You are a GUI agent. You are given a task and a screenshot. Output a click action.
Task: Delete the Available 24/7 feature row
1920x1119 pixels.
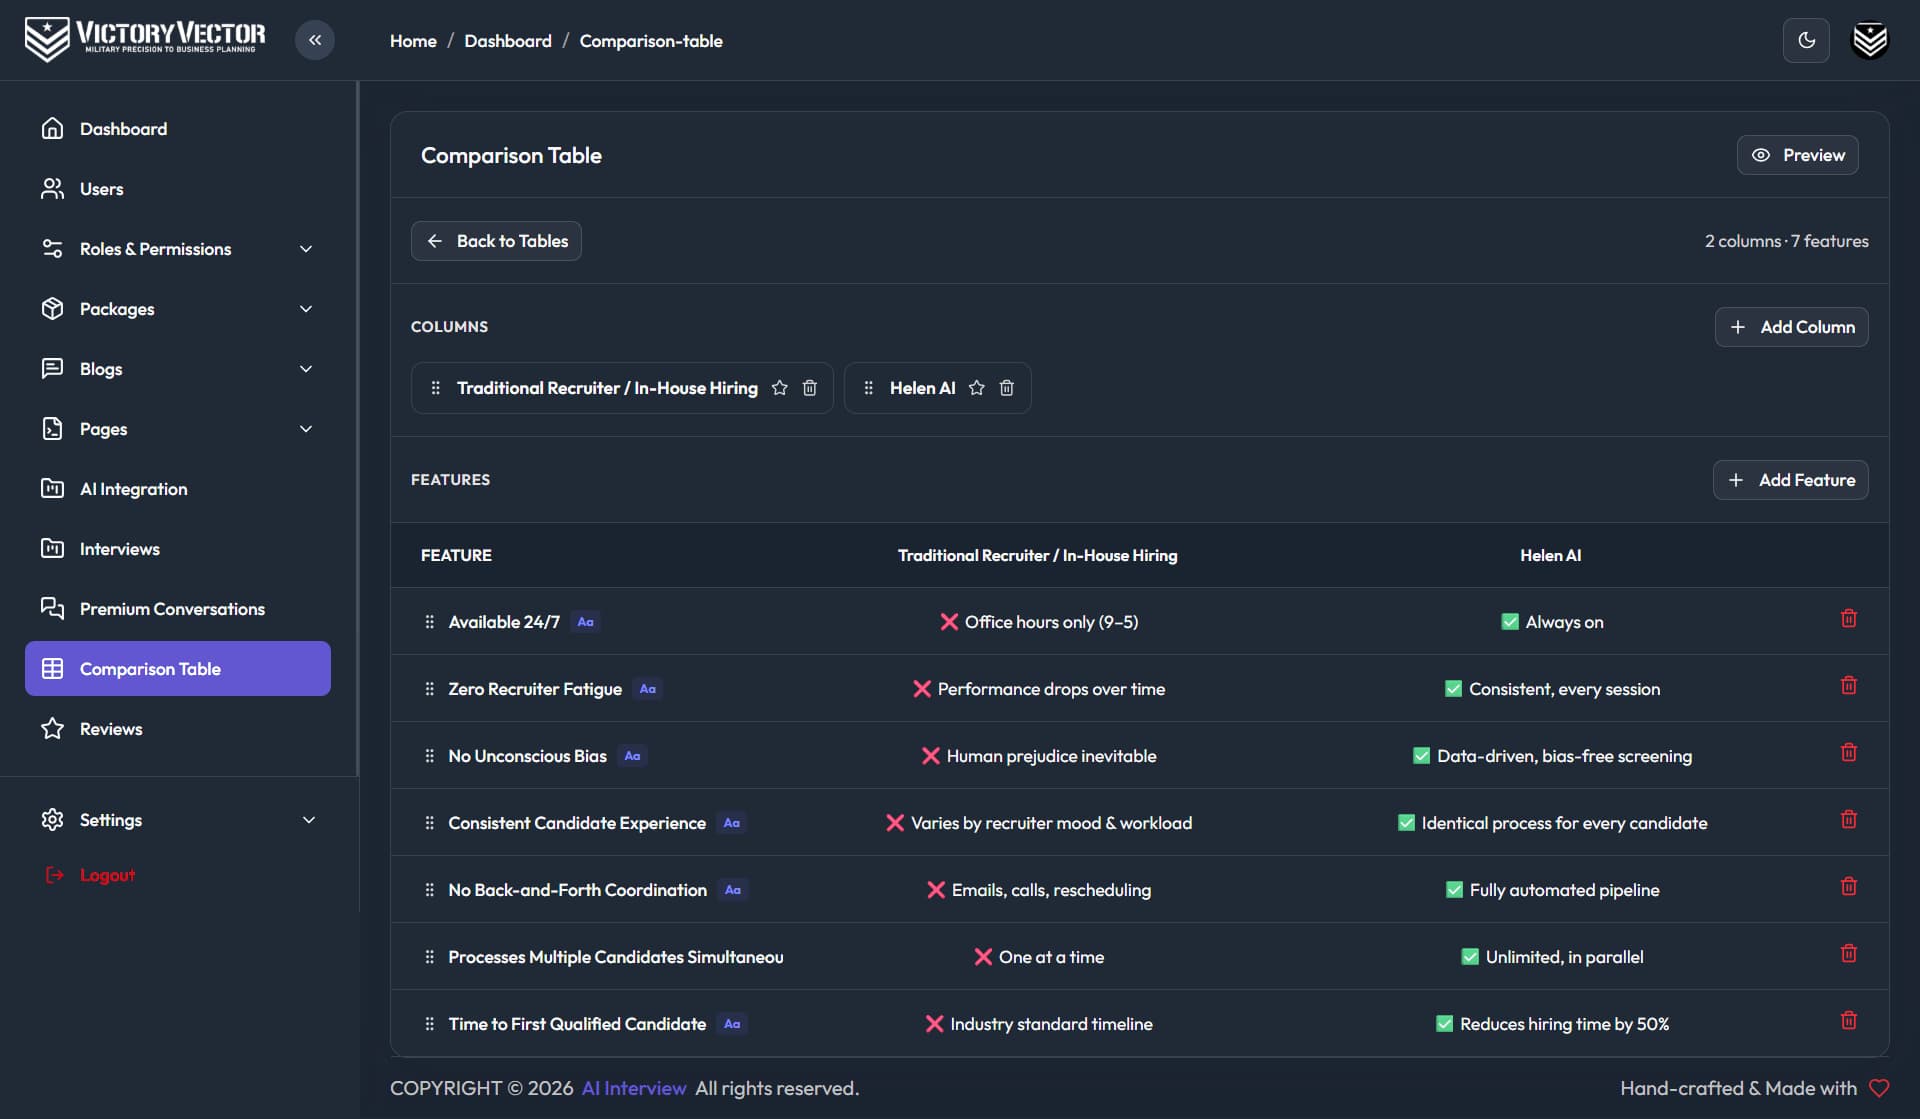click(x=1849, y=619)
